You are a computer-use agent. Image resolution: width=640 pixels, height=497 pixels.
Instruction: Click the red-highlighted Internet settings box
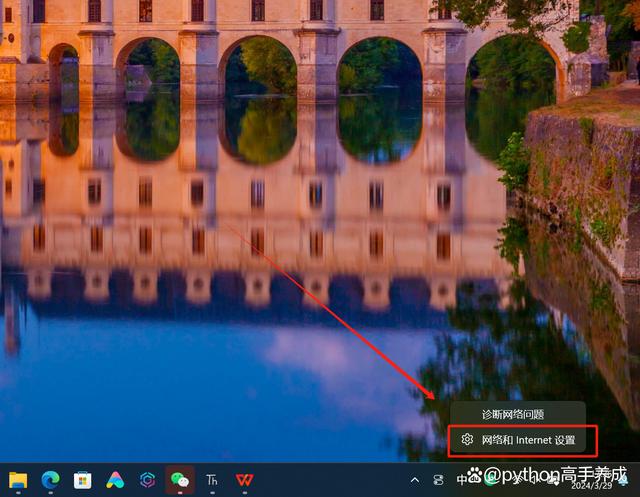click(522, 440)
